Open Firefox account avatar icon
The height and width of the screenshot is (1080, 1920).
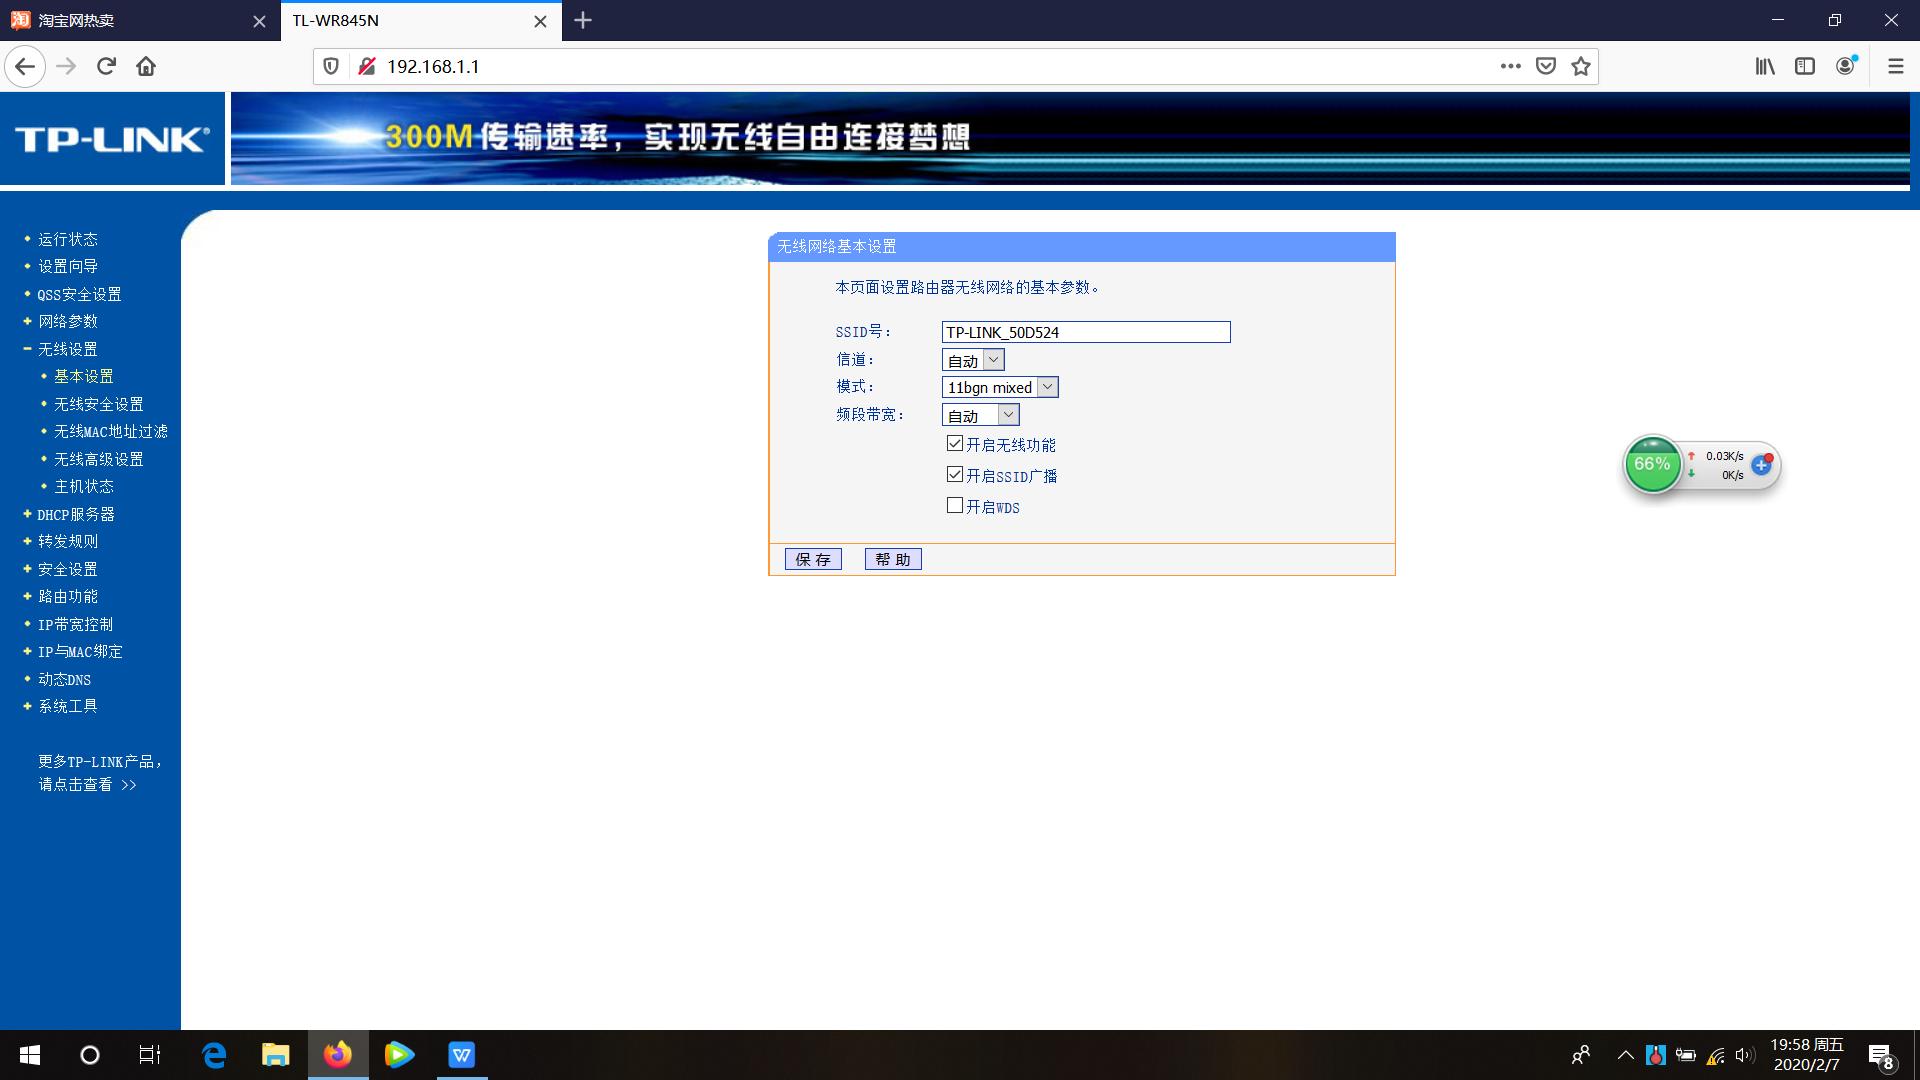coord(1846,66)
